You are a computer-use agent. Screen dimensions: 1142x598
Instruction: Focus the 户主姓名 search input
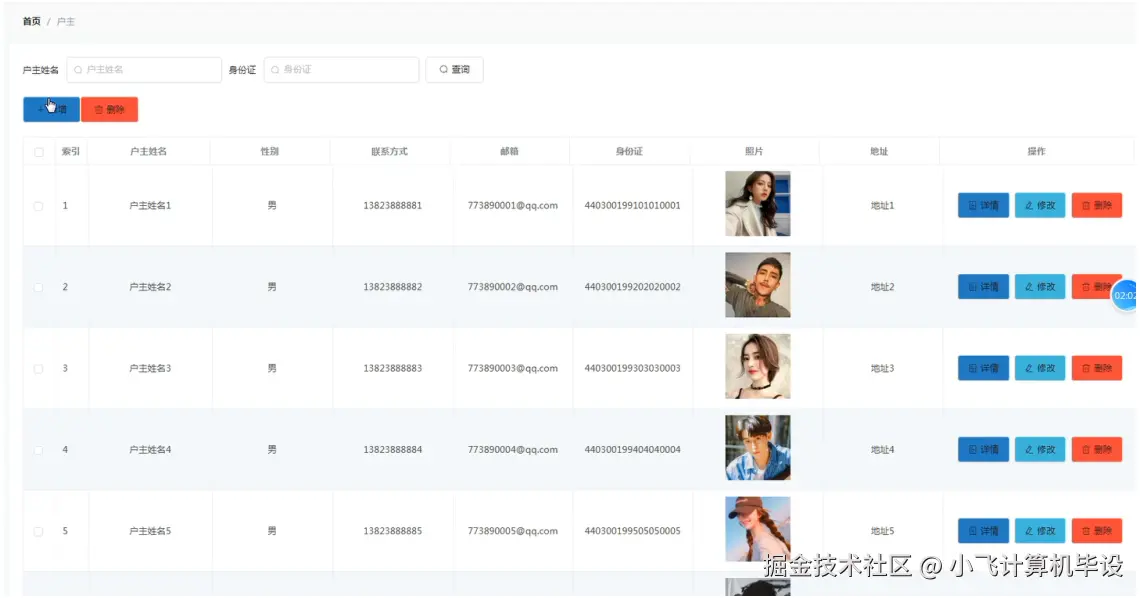coord(144,70)
